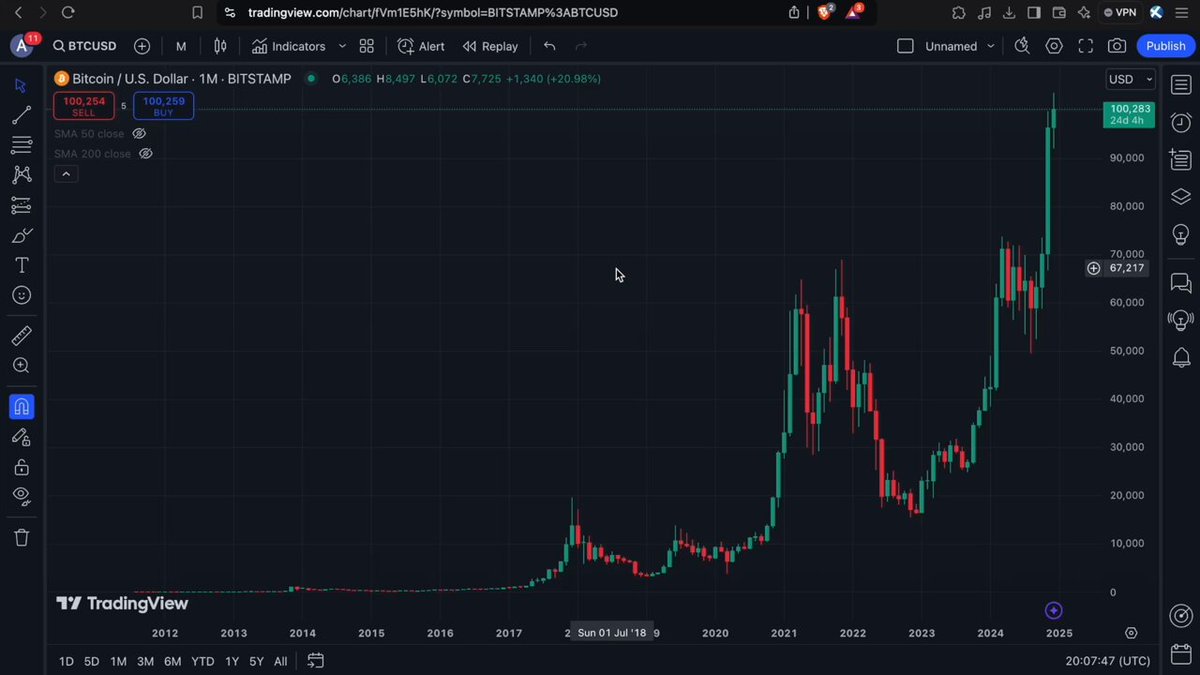This screenshot has width=1200, height=675.
Task: Open the Unnamed layout menu
Action: pyautogui.click(x=960, y=46)
